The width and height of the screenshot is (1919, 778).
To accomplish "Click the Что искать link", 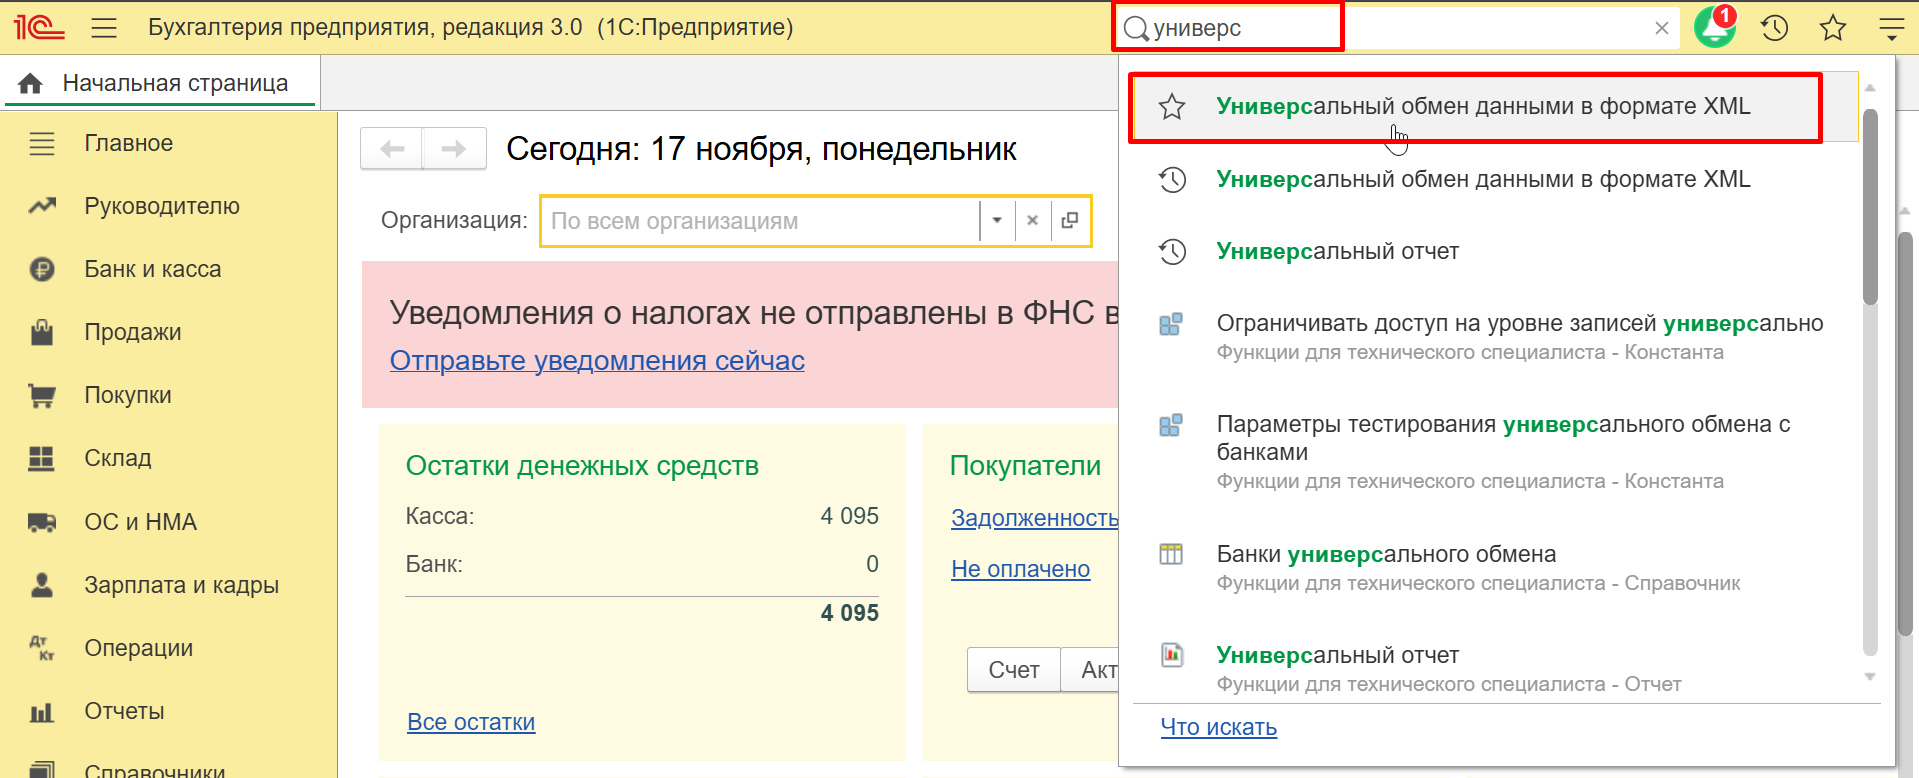I will pyautogui.click(x=1218, y=727).
